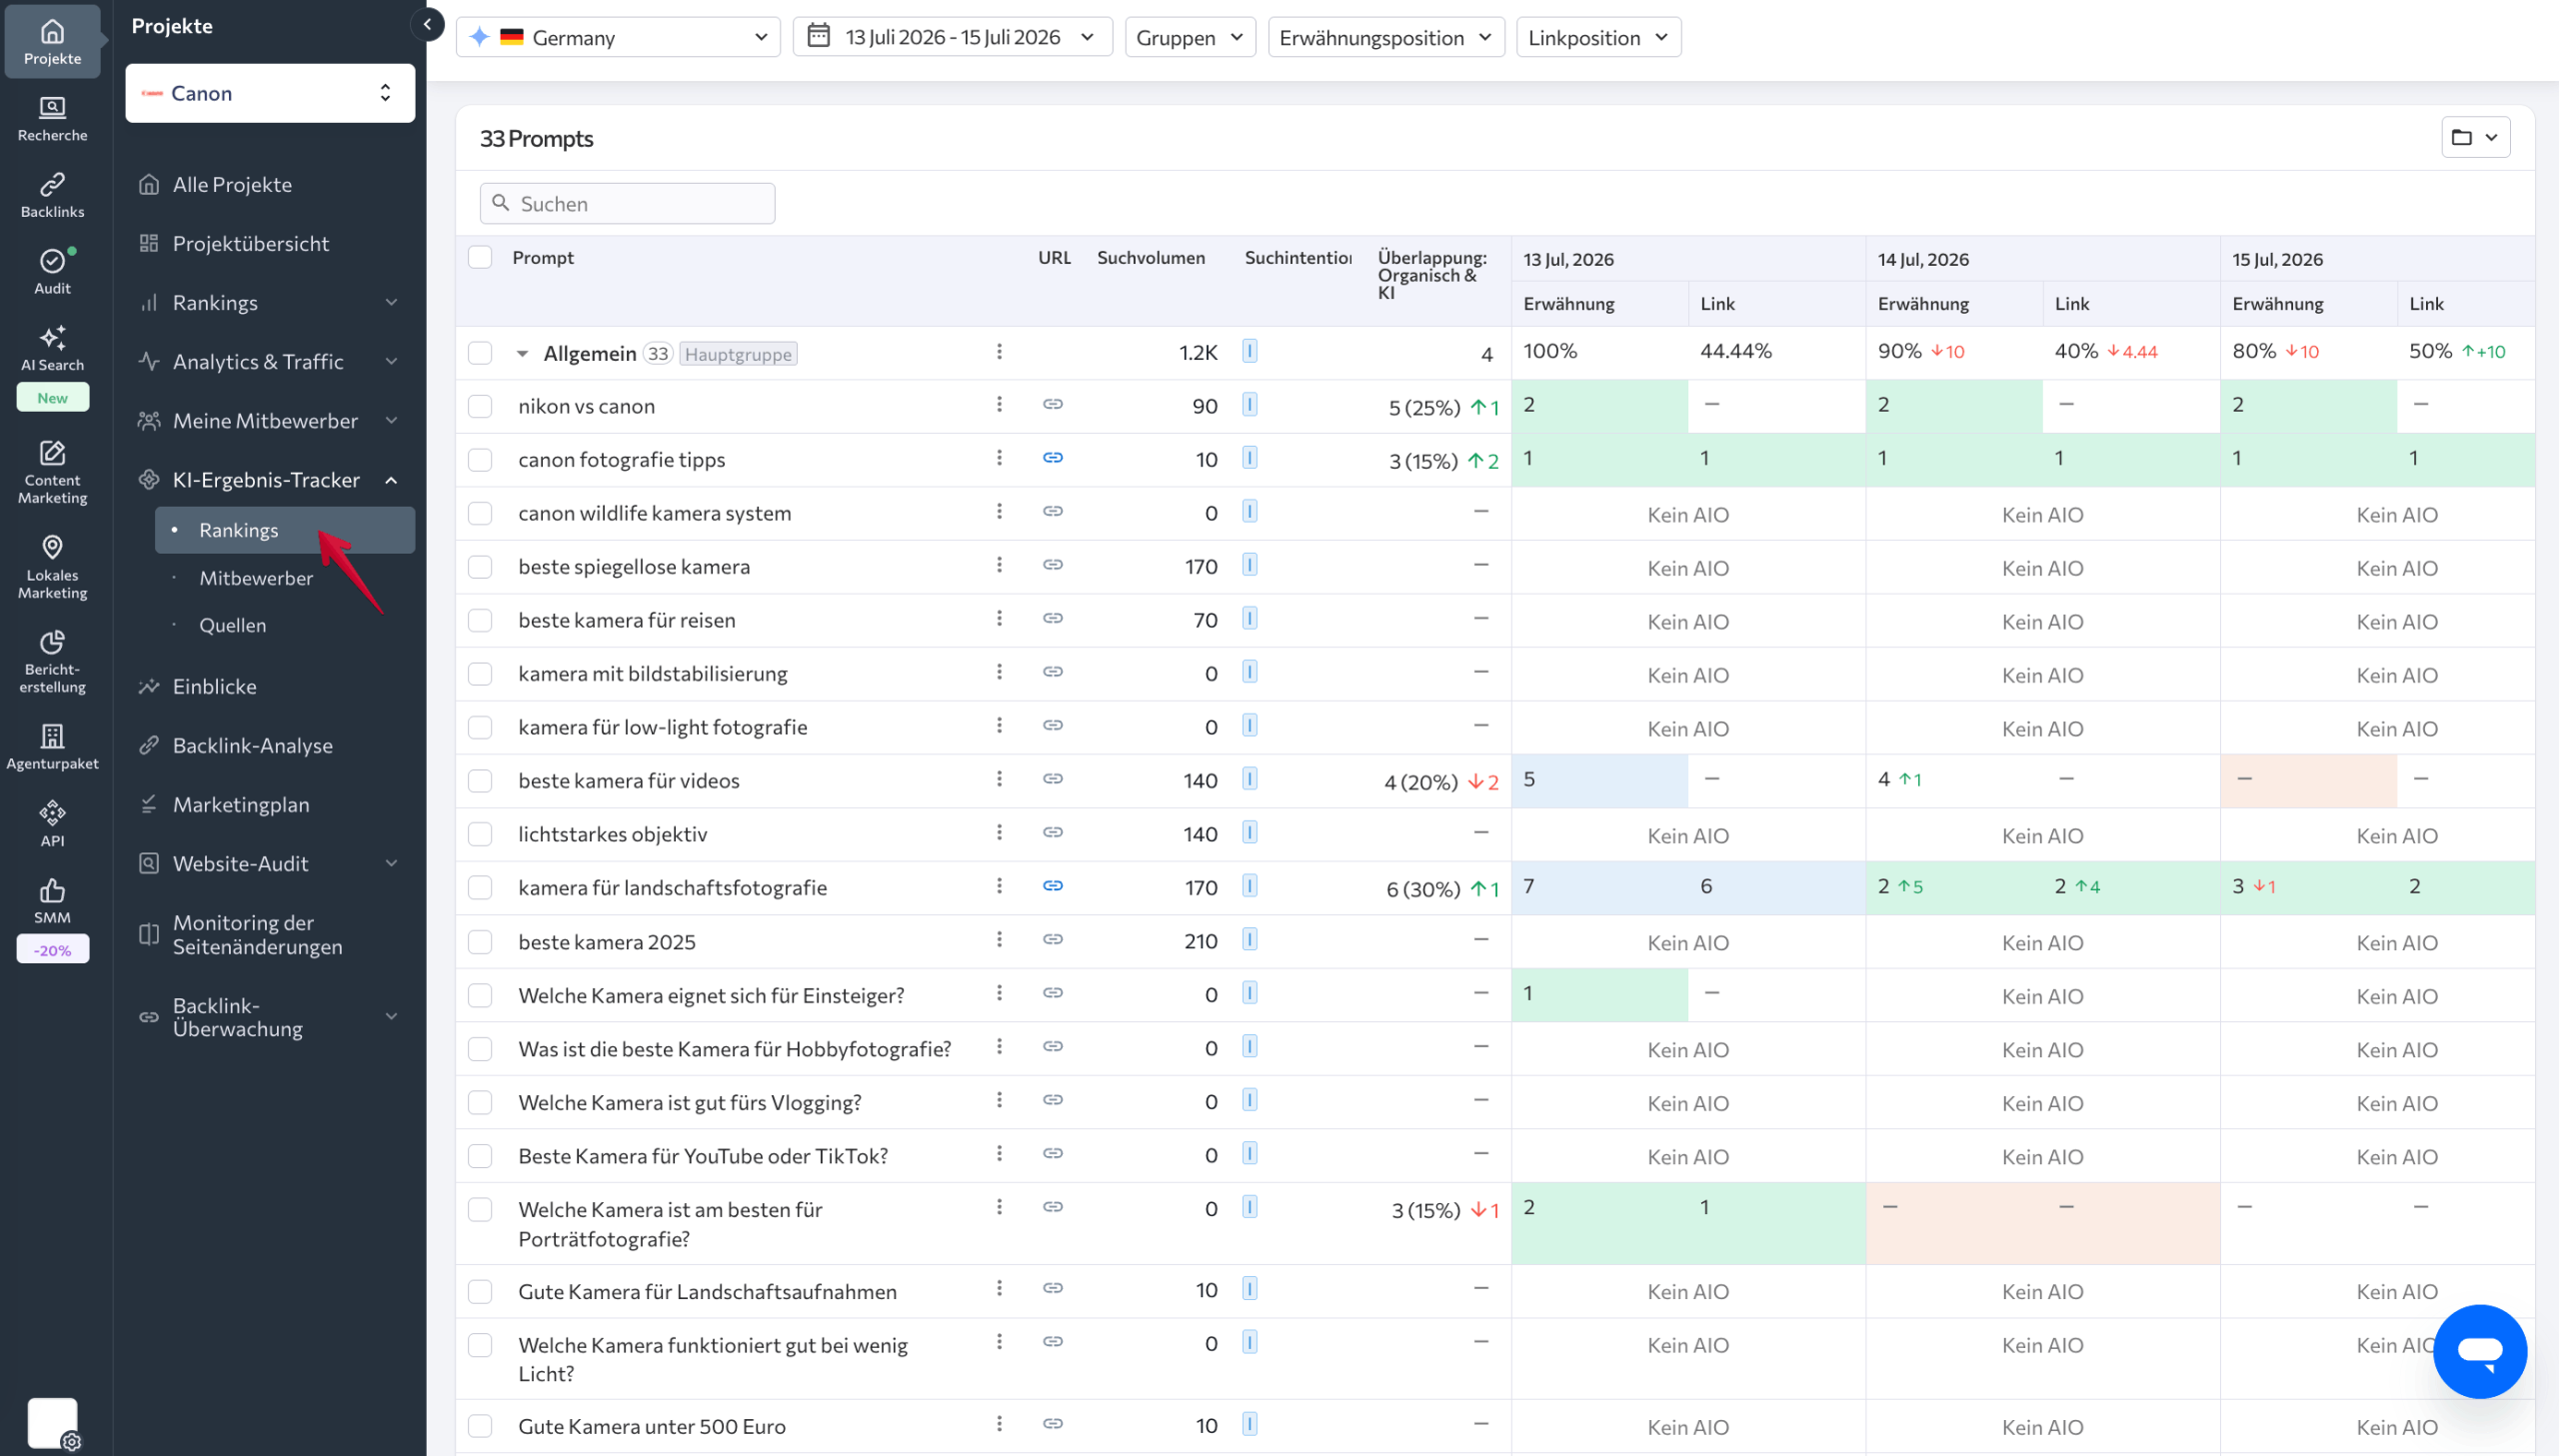The image size is (2559, 1456).
Task: Click the Prompt column header
Action: pos(543,257)
